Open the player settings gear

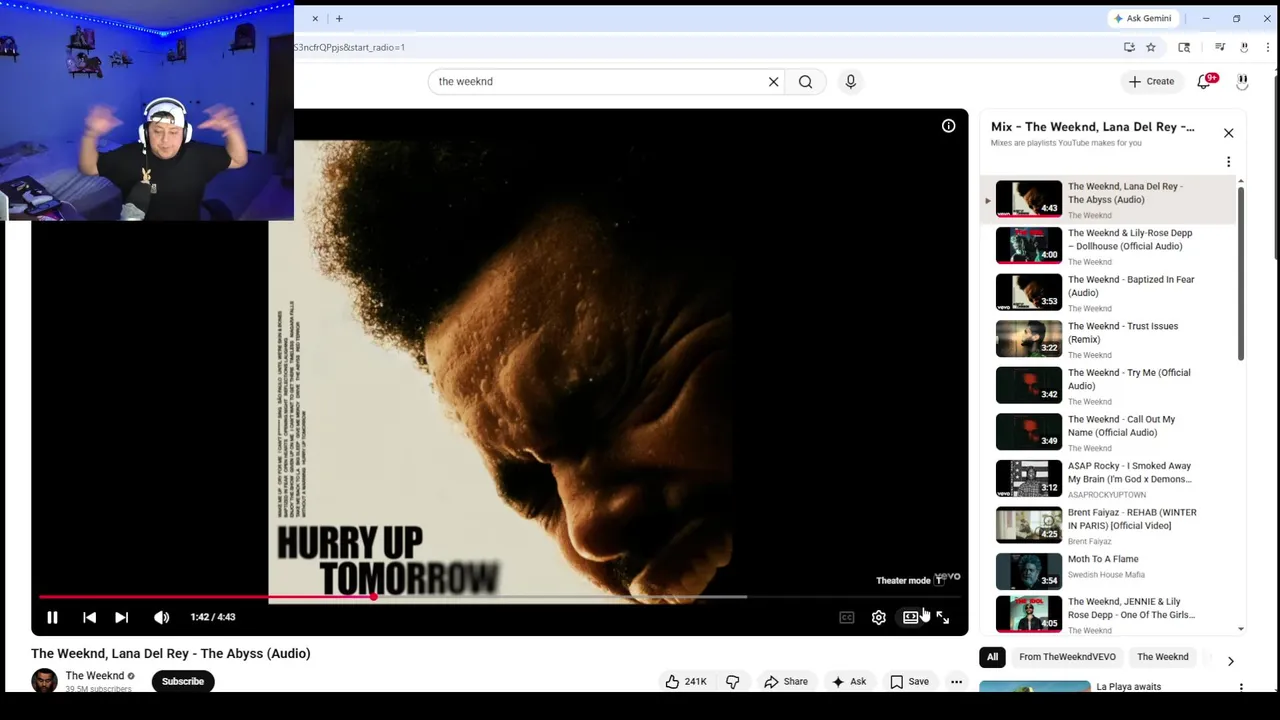(x=878, y=617)
